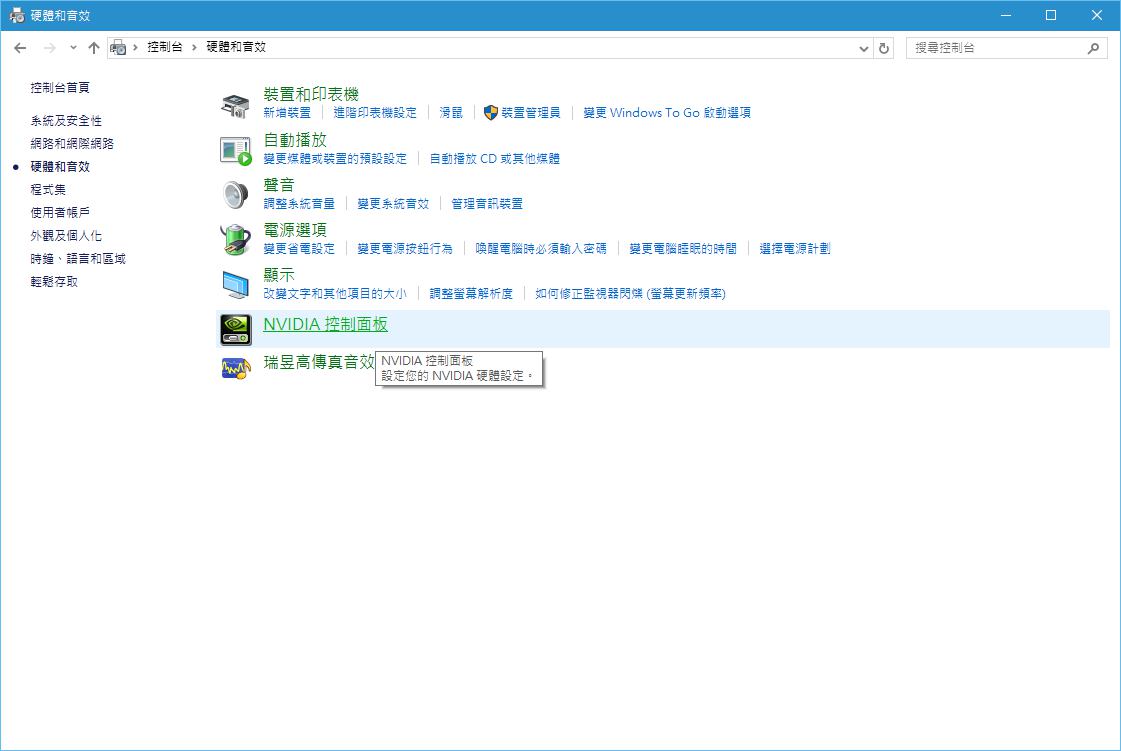This screenshot has height=751, width=1121.
Task: Expand the 控制台 breadcrumb chevron
Action: coord(195,48)
